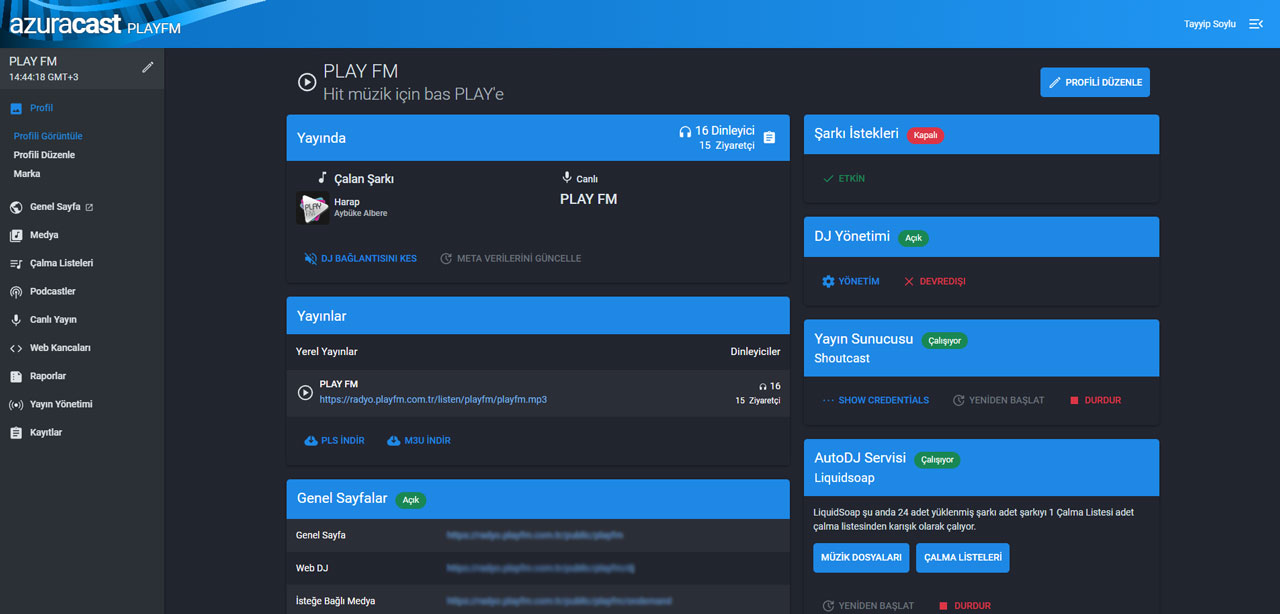This screenshot has height=614, width=1280.
Task: Open song history clipboard icon in Yayında header
Action: click(769, 138)
